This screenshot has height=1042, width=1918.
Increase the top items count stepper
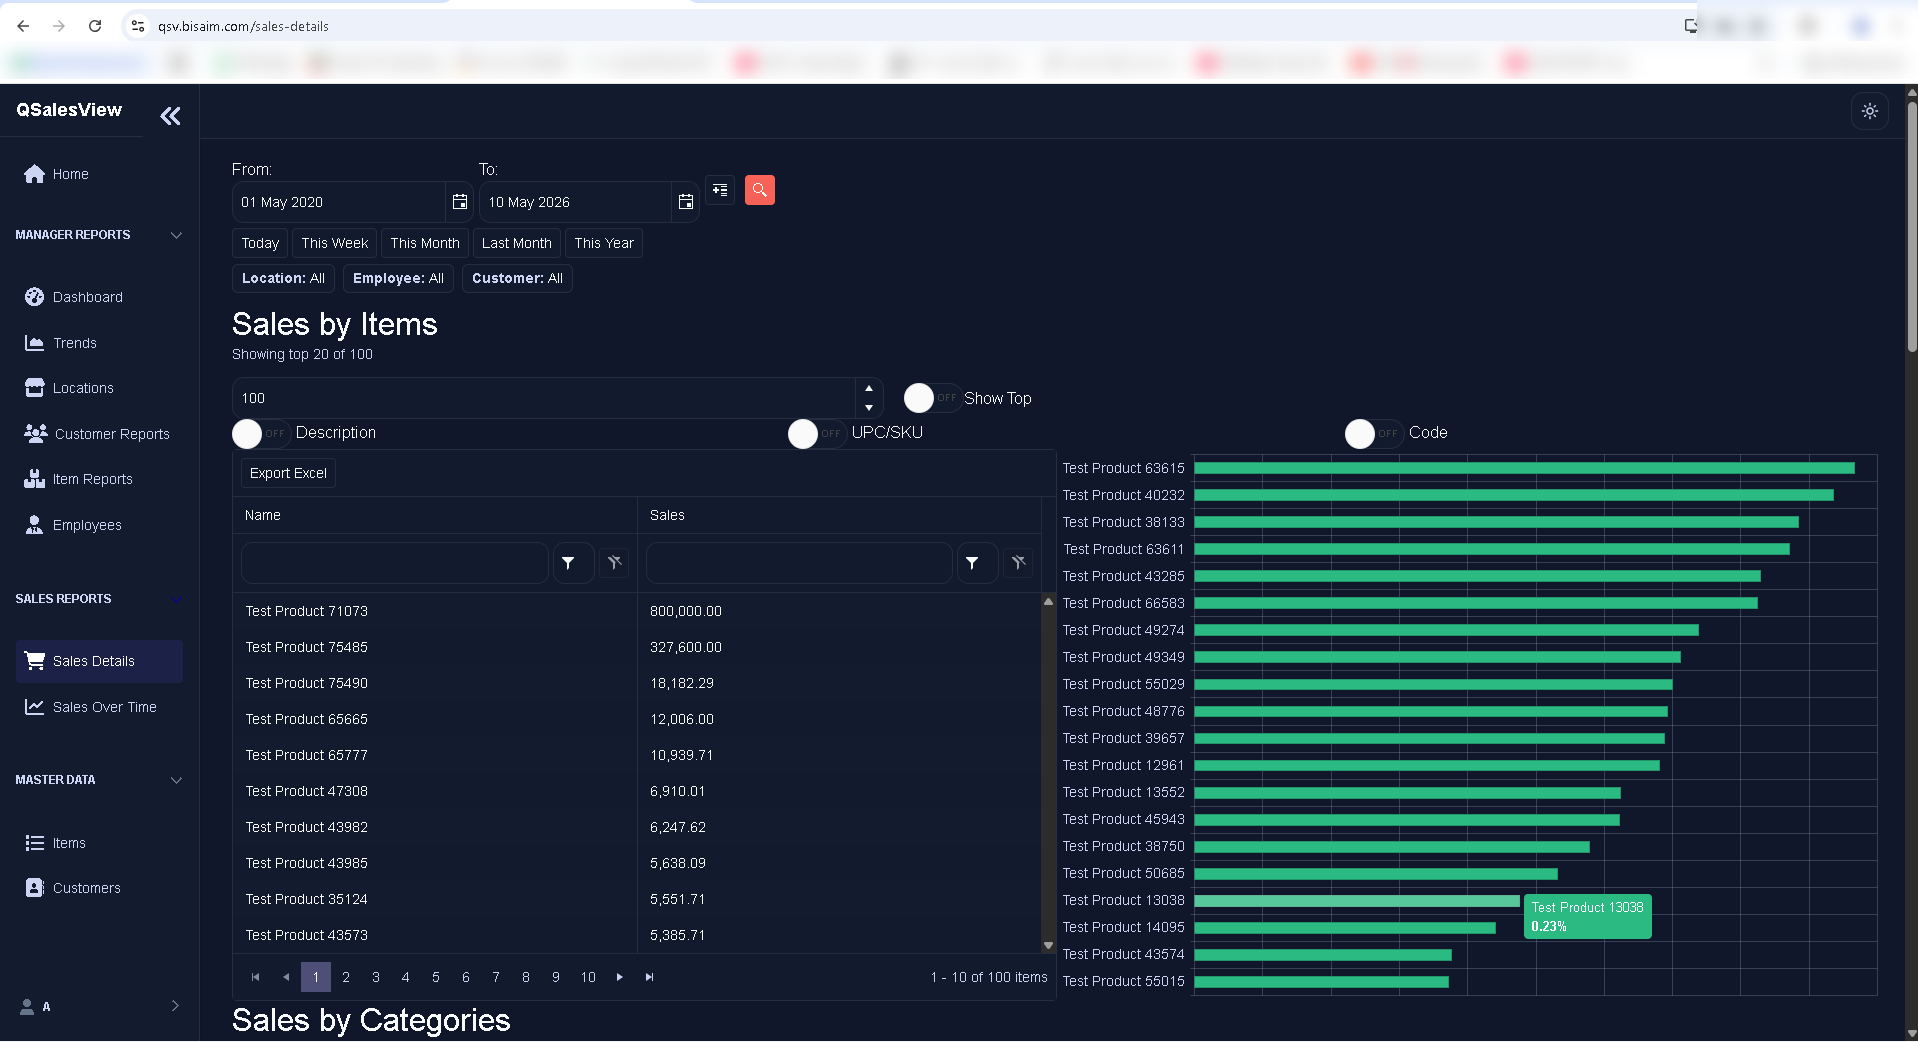869,388
